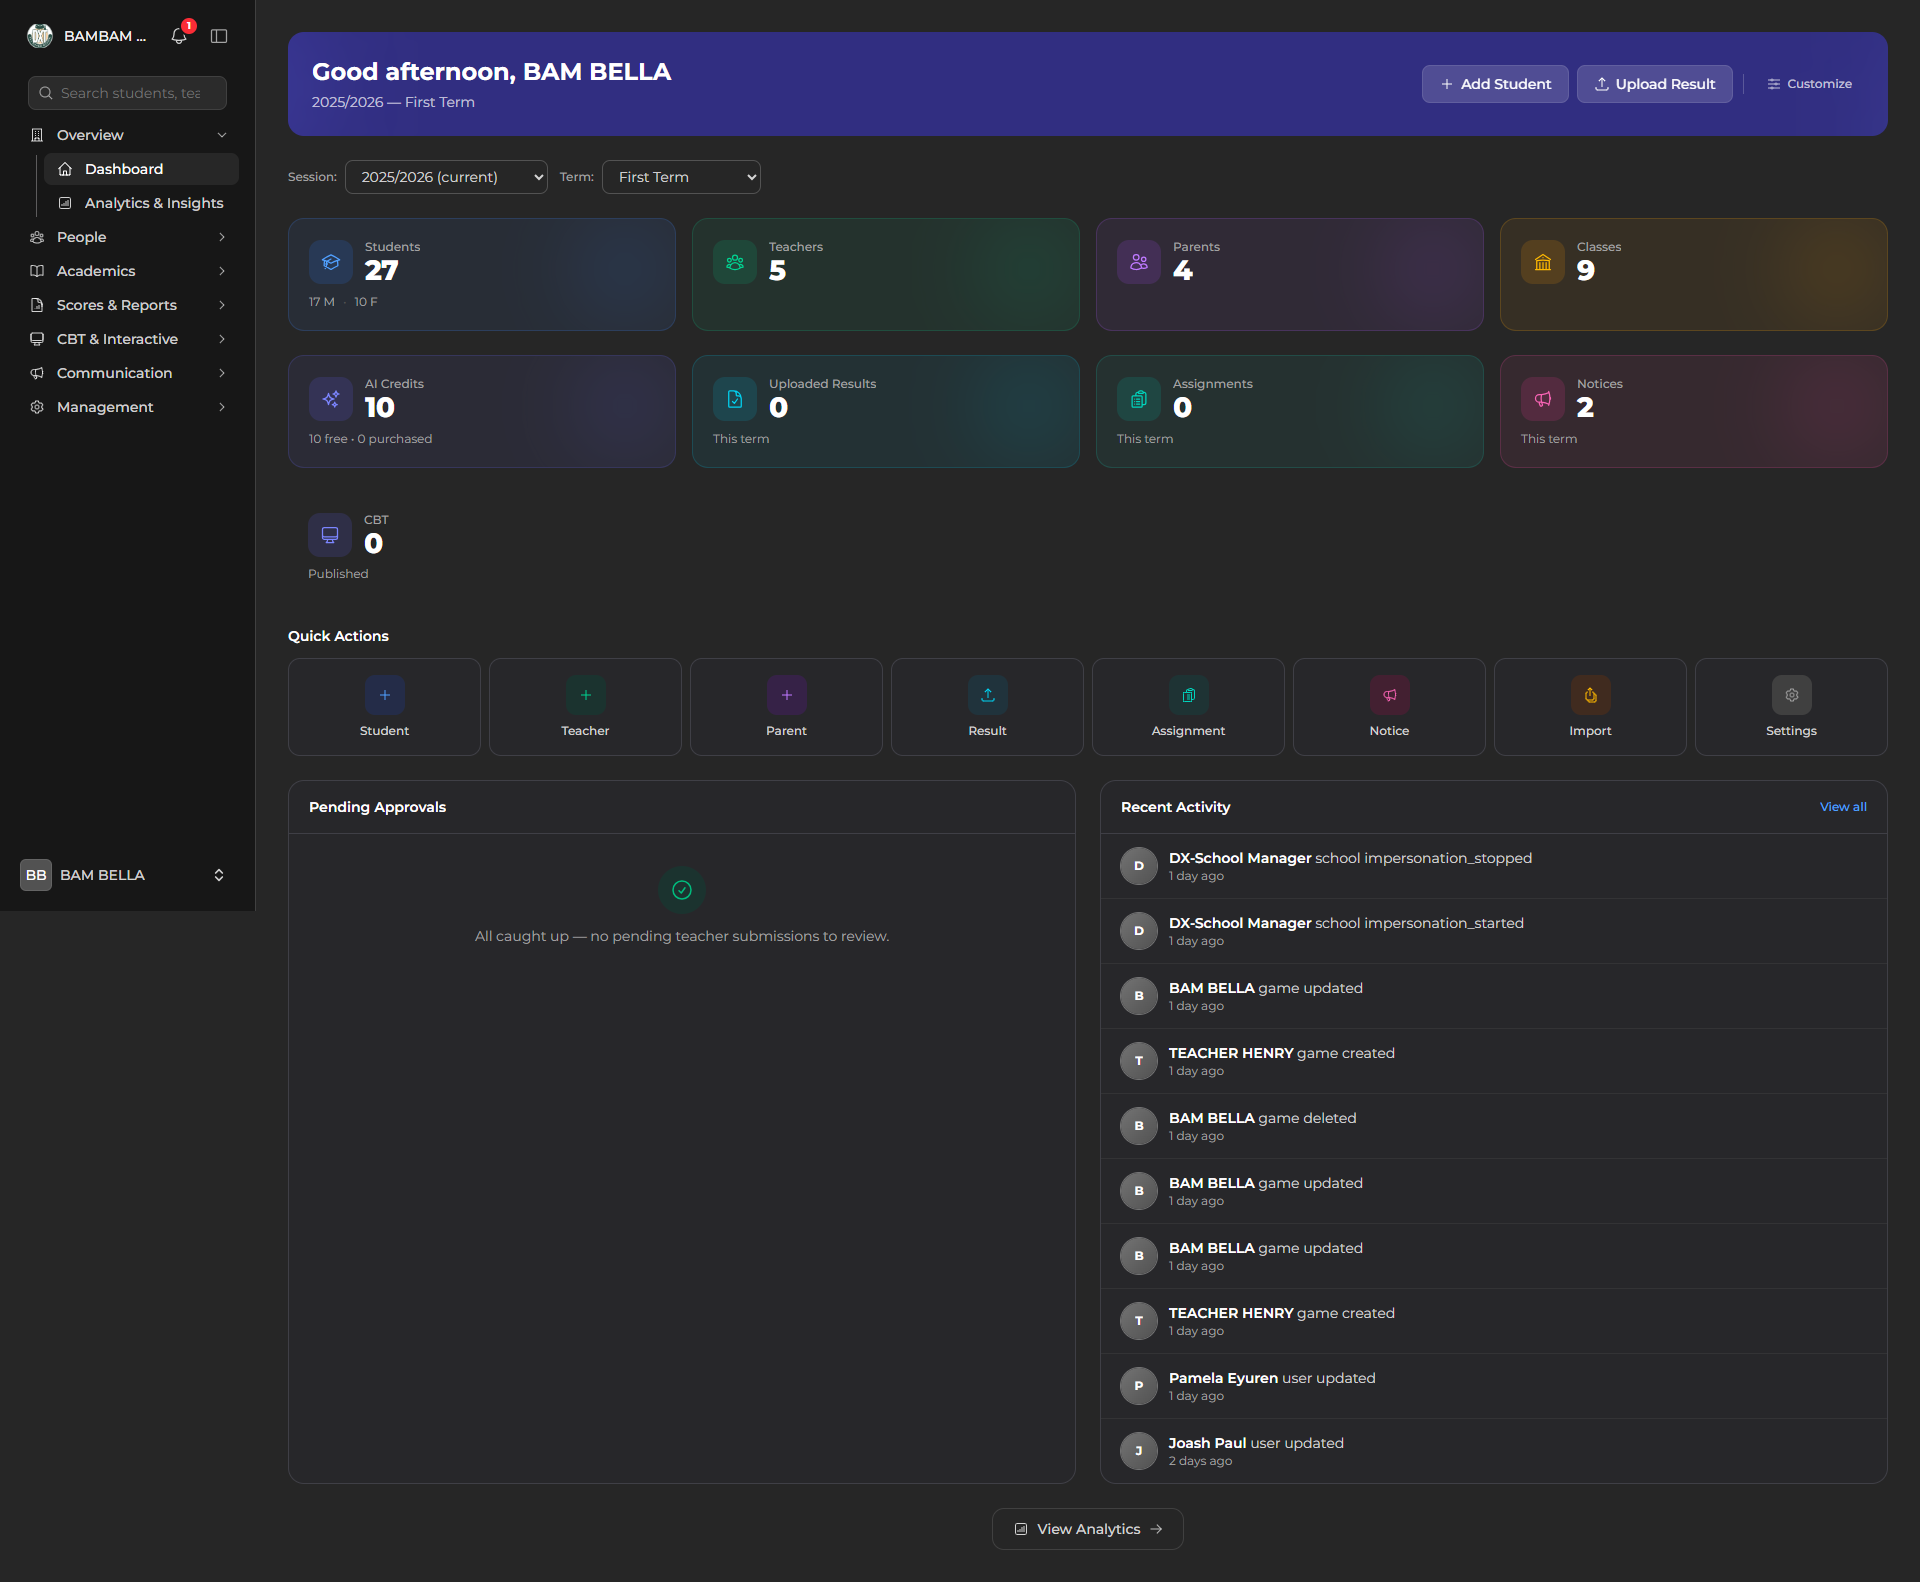Click the BAMBAM school name in the sidebar header

105,36
